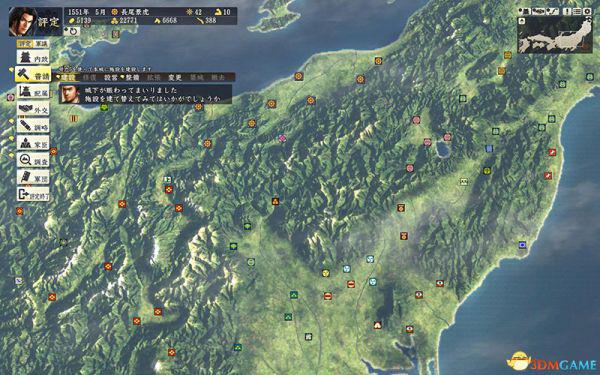Click the exclamation alert icon above minimap
This screenshot has height=375, width=600.
tap(567, 12)
